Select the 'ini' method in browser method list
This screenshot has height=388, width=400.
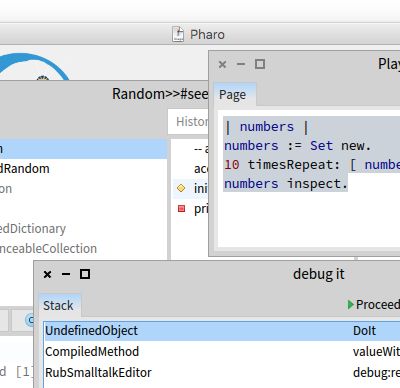191,189
